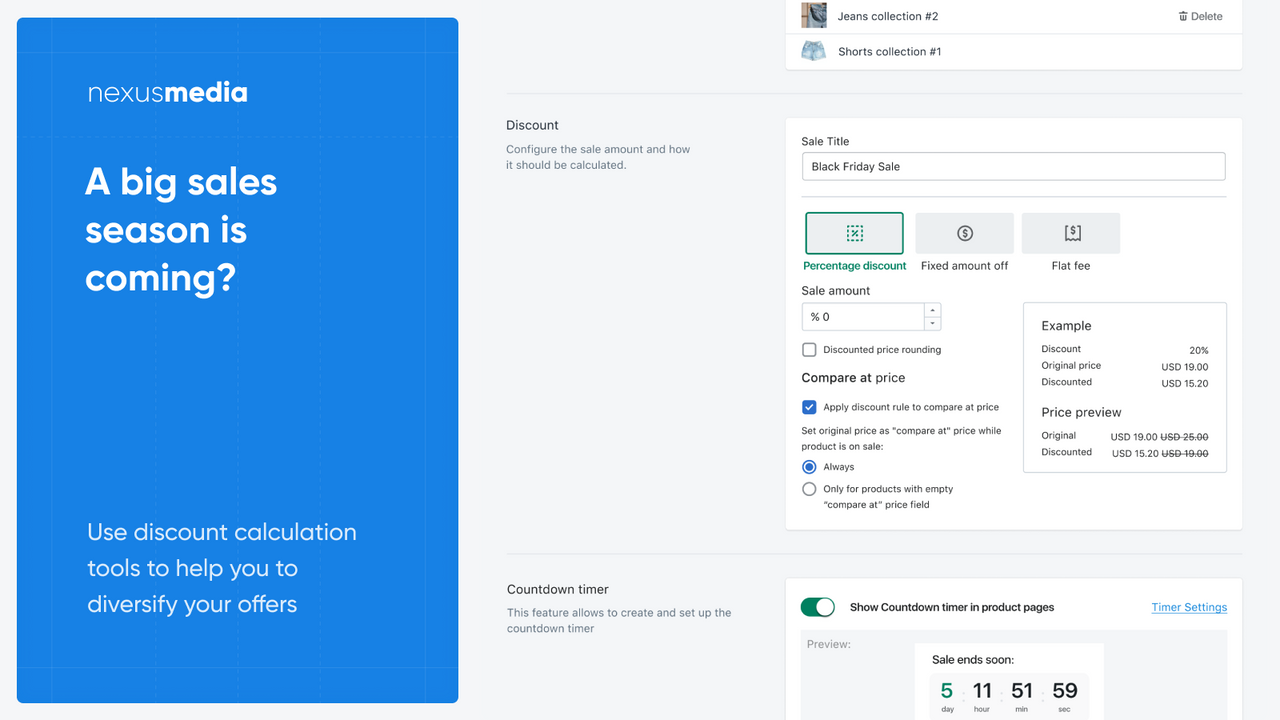This screenshot has width=1280, height=720.
Task: Click the countdown timer days value
Action: coord(946,690)
